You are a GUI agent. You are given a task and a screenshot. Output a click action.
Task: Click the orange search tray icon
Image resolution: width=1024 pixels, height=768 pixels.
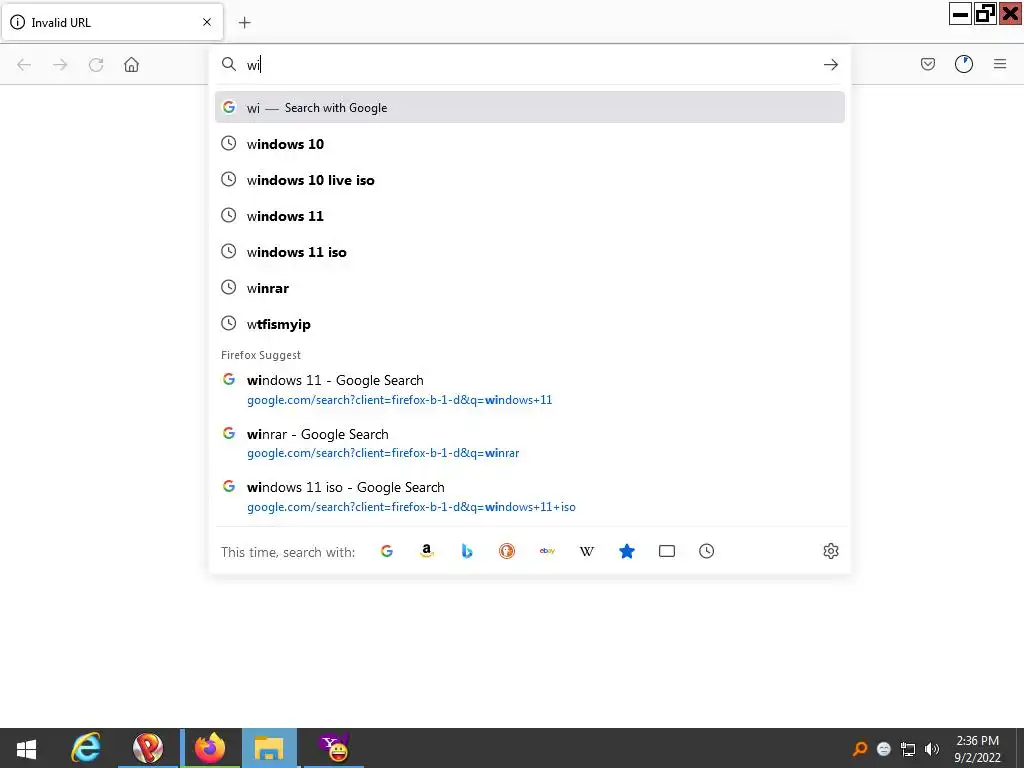[x=860, y=748]
